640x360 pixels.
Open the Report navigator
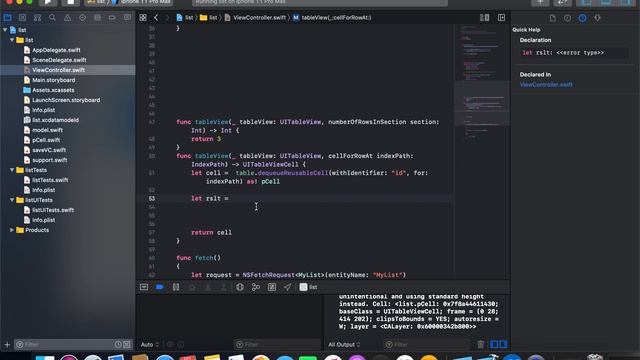[127, 18]
